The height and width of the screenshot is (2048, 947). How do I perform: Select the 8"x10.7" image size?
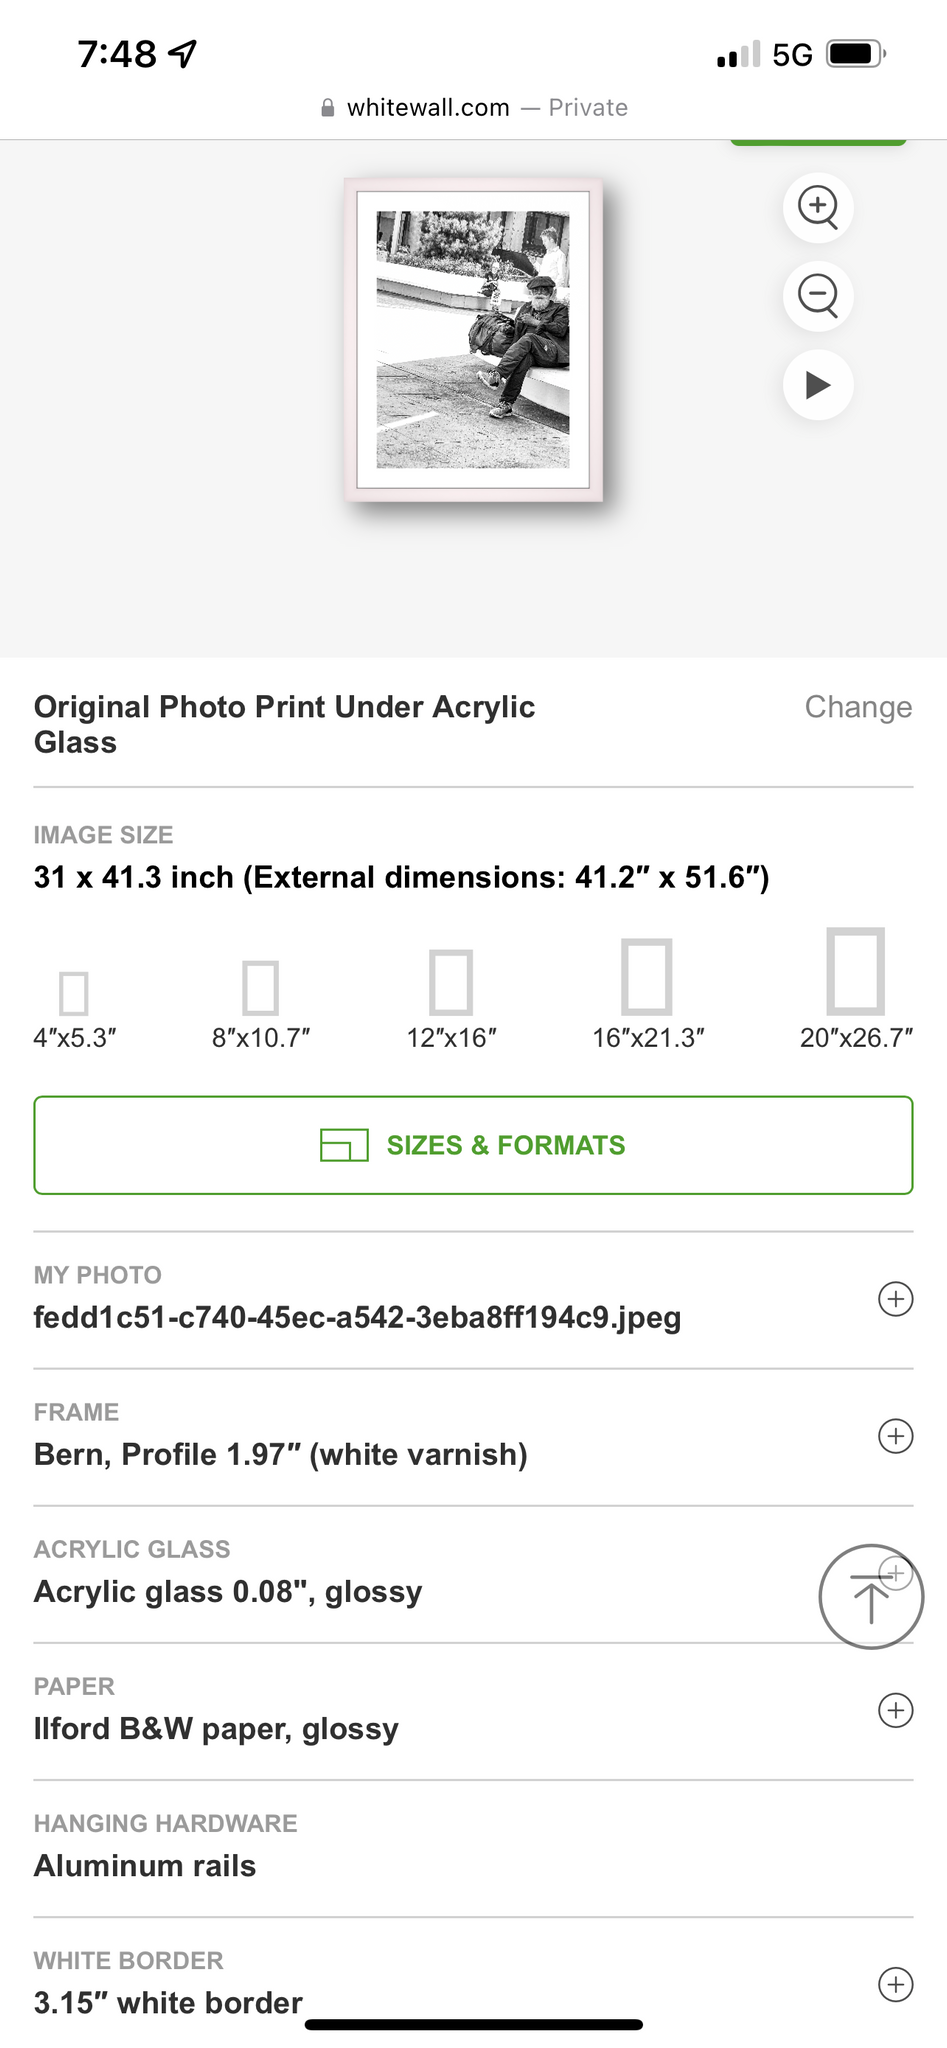[261, 1002]
